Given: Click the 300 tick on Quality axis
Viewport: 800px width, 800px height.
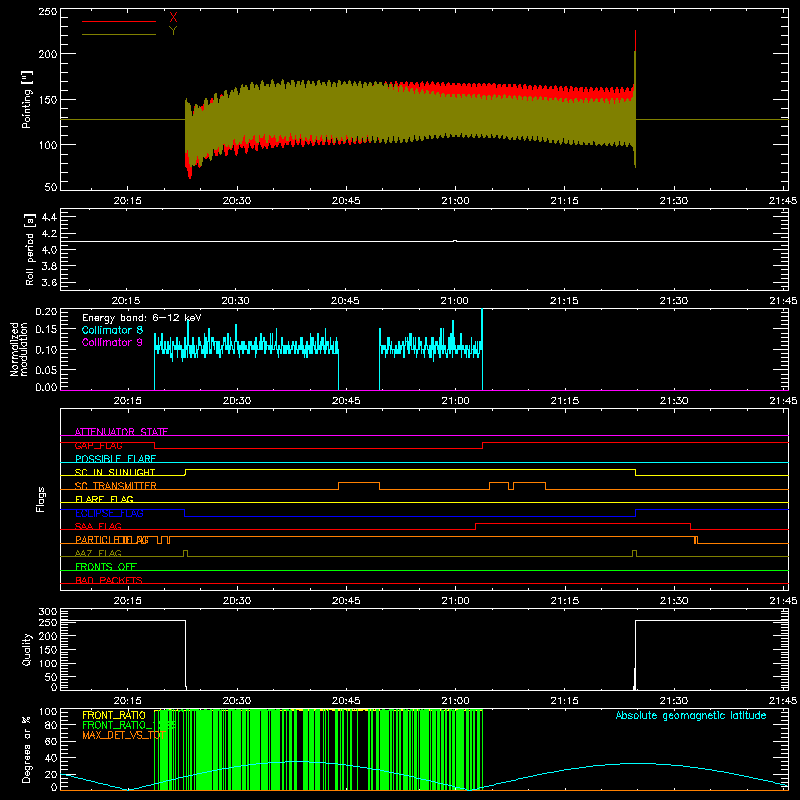Looking at the screenshot, I should click(x=48, y=612).
